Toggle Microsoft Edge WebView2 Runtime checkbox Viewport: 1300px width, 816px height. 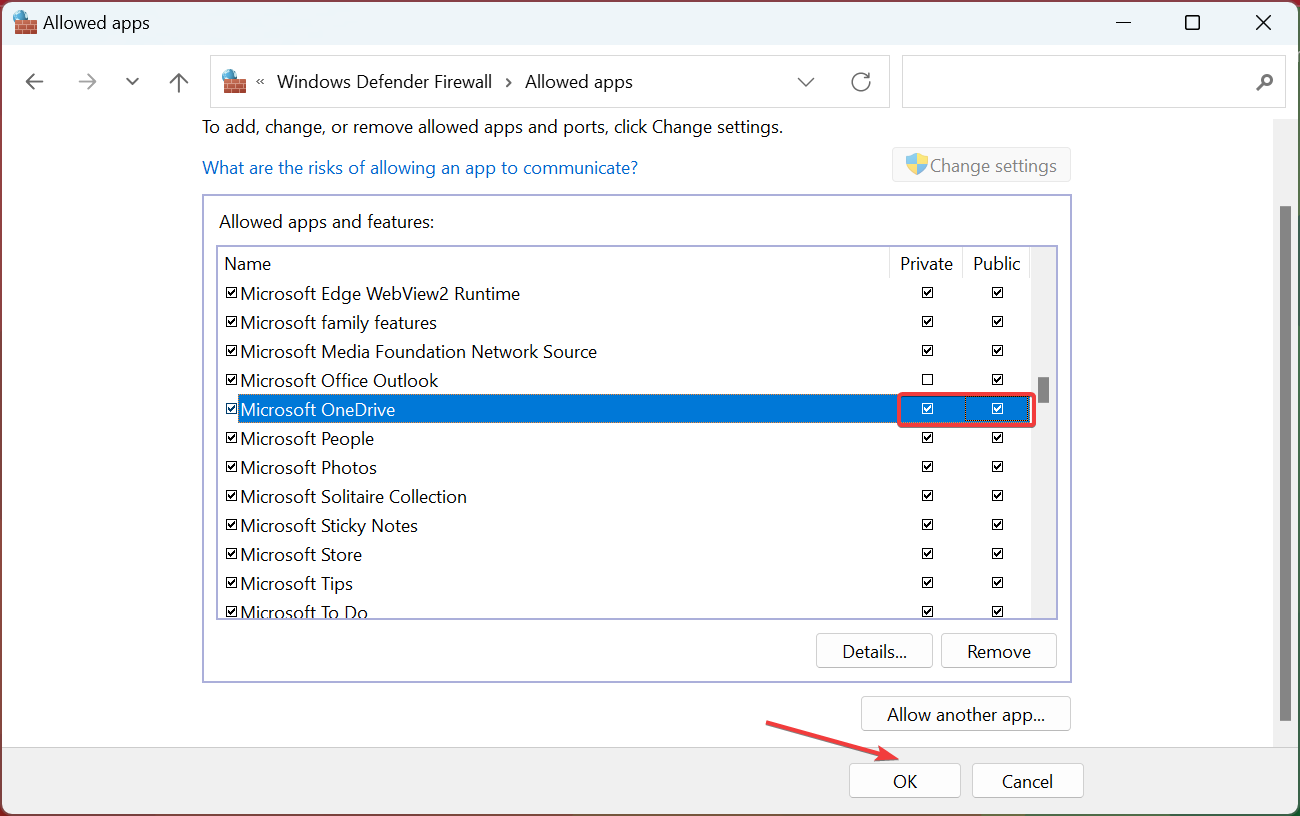pos(232,293)
